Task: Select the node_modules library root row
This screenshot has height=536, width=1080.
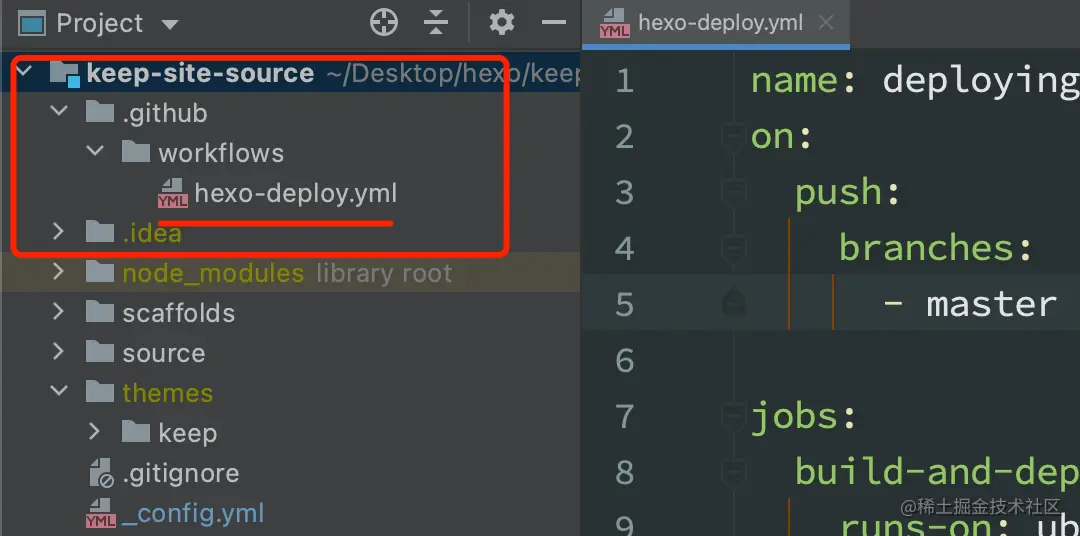Action: [290, 274]
